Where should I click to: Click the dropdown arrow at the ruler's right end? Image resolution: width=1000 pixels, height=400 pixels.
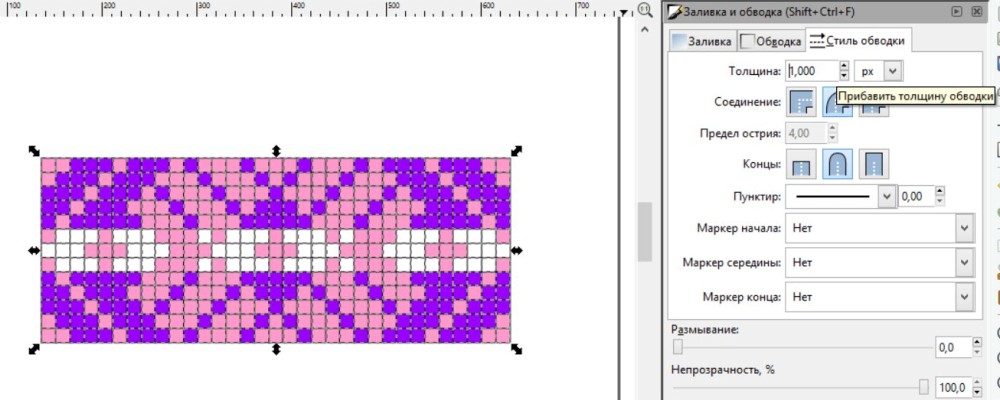tap(624, 11)
